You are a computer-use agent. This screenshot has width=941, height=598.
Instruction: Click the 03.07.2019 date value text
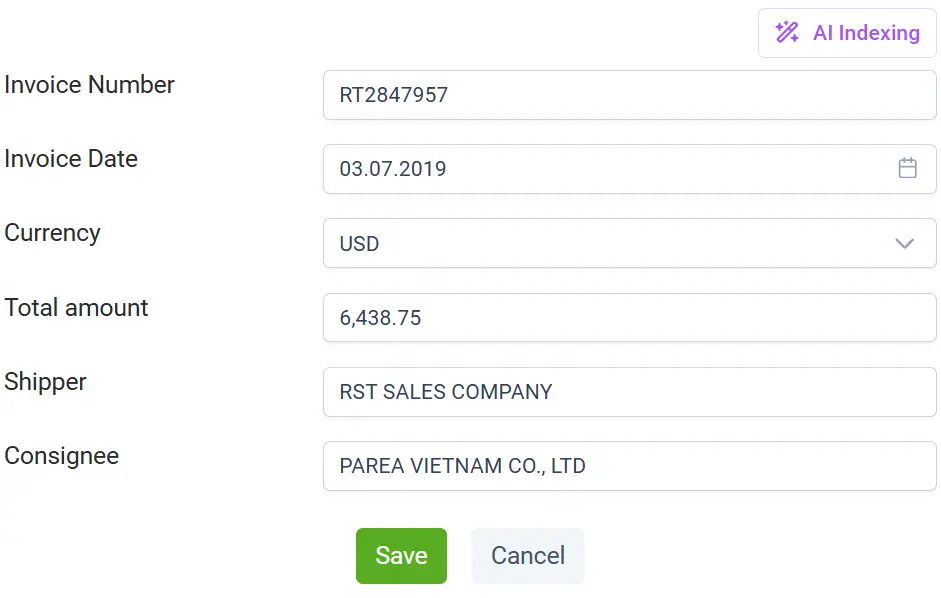393,169
